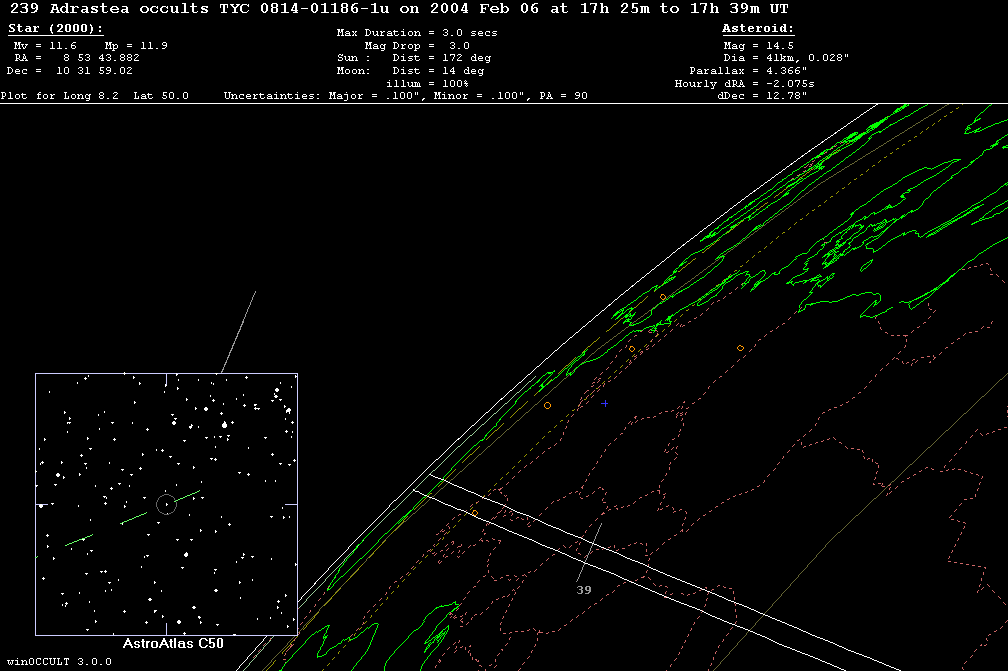Select the orange circle inside the white shadow path
The image size is (1008, 671).
point(474,513)
